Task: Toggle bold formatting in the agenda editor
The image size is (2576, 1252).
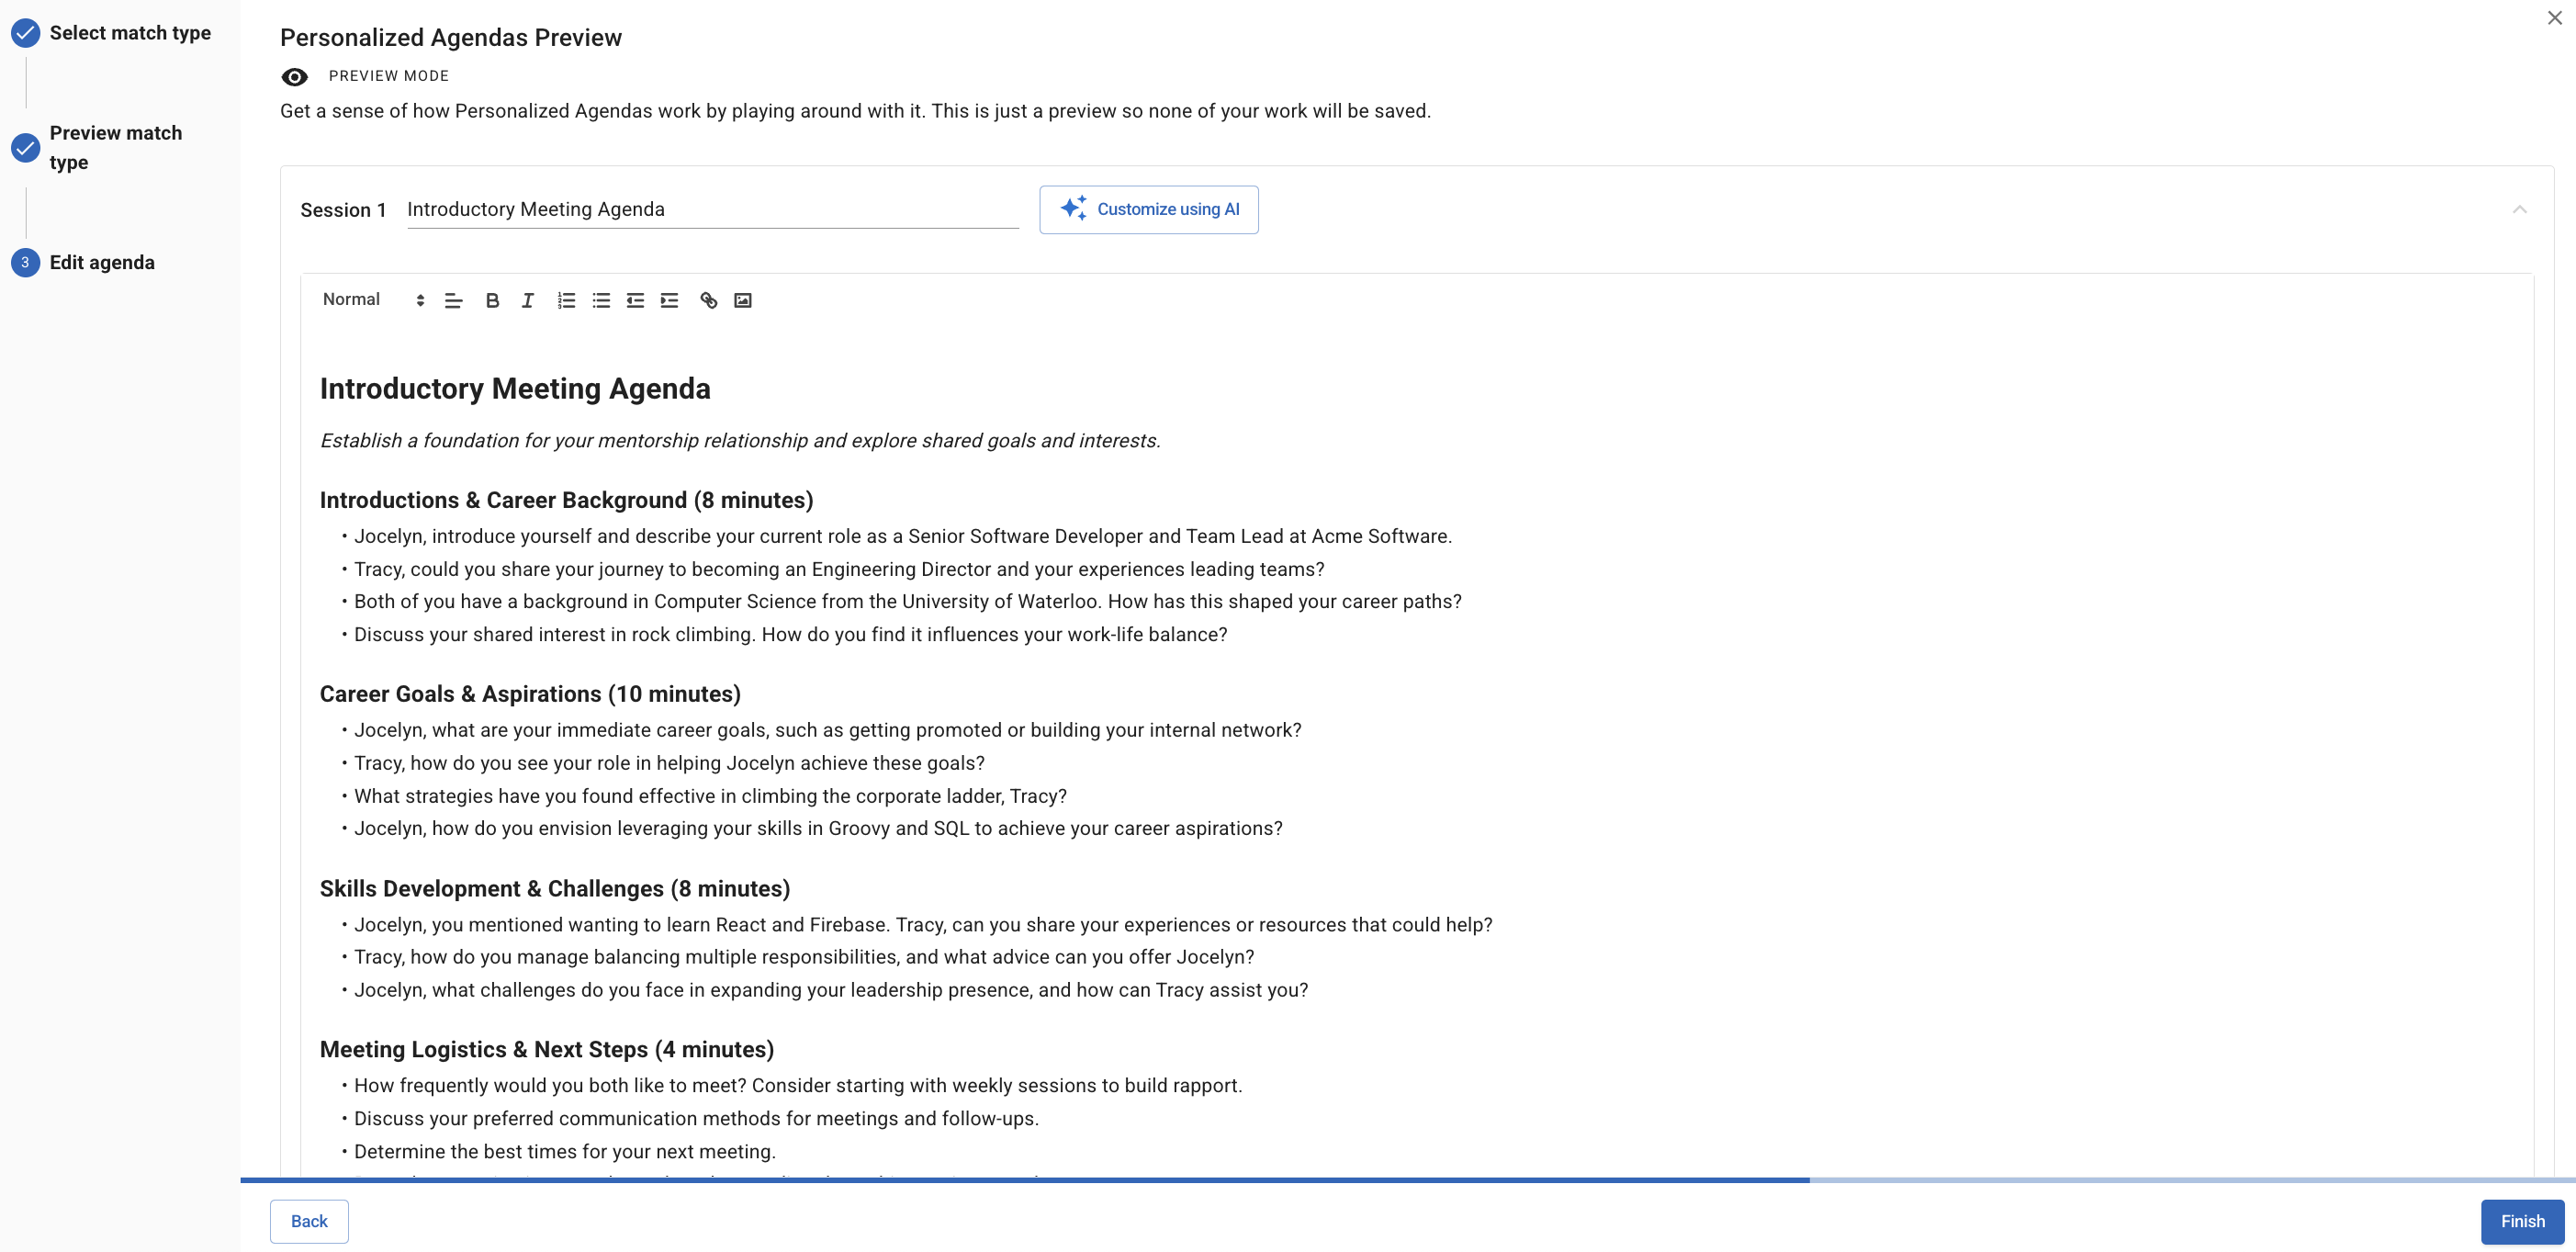Action: coord(492,300)
